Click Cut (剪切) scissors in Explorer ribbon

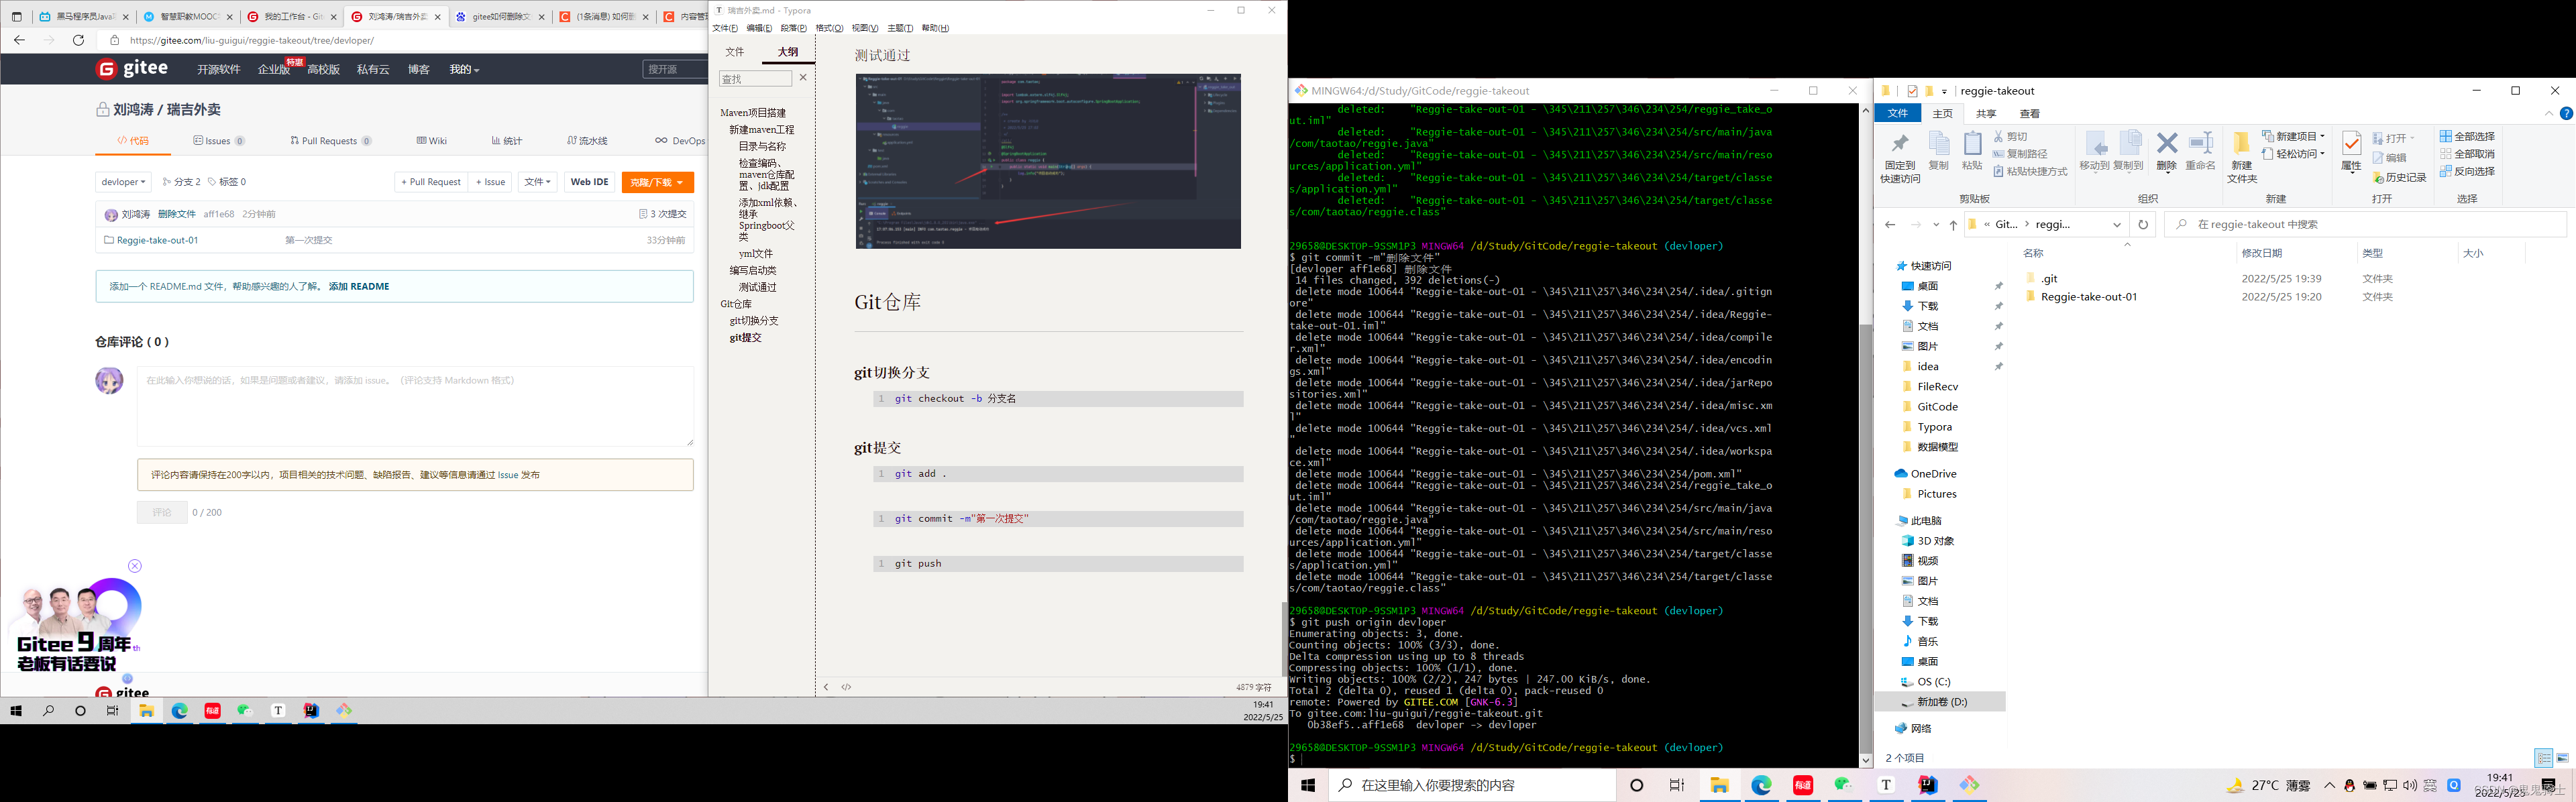pos(2010,137)
